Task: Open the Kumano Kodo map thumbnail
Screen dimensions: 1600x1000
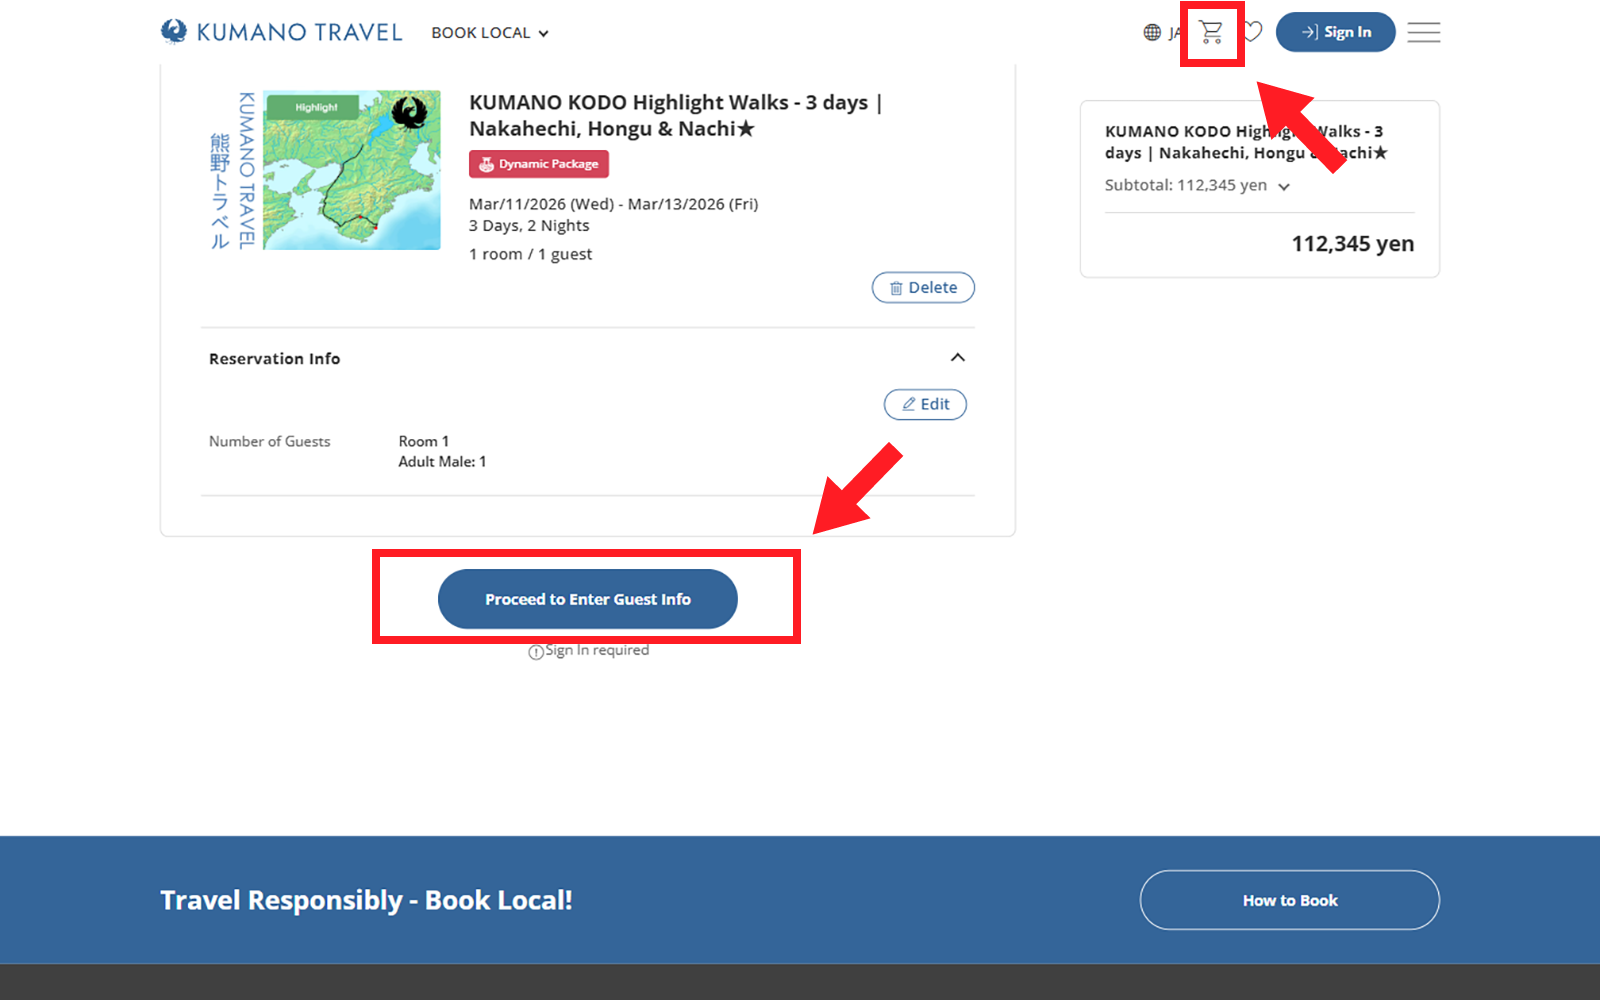Action: (x=351, y=170)
